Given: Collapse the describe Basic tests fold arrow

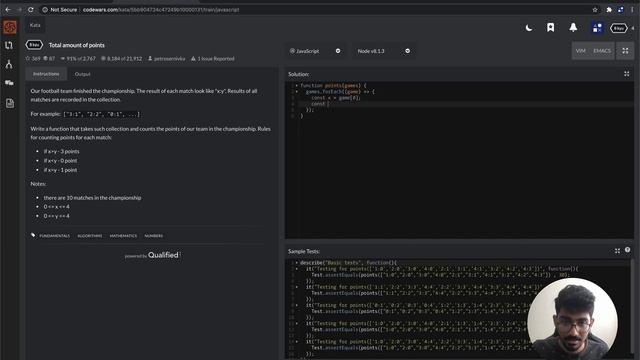Looking at the screenshot, I should 297,263.
